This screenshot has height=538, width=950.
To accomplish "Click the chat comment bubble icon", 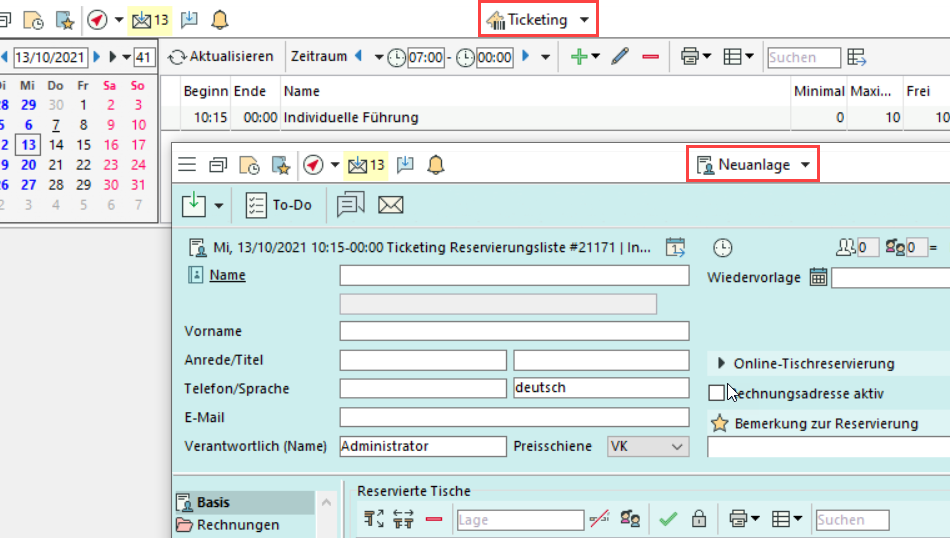I will (350, 205).
